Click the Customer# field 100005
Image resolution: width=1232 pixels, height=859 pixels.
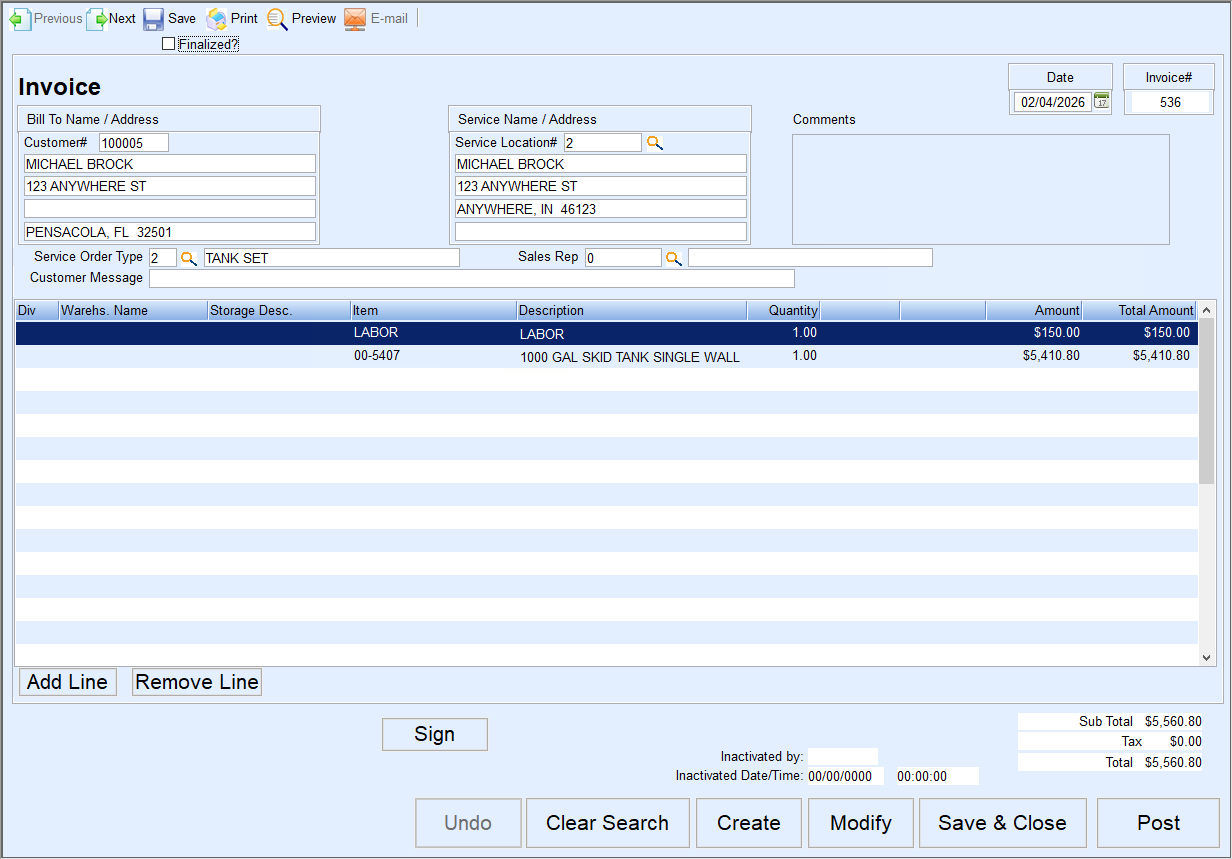click(134, 143)
